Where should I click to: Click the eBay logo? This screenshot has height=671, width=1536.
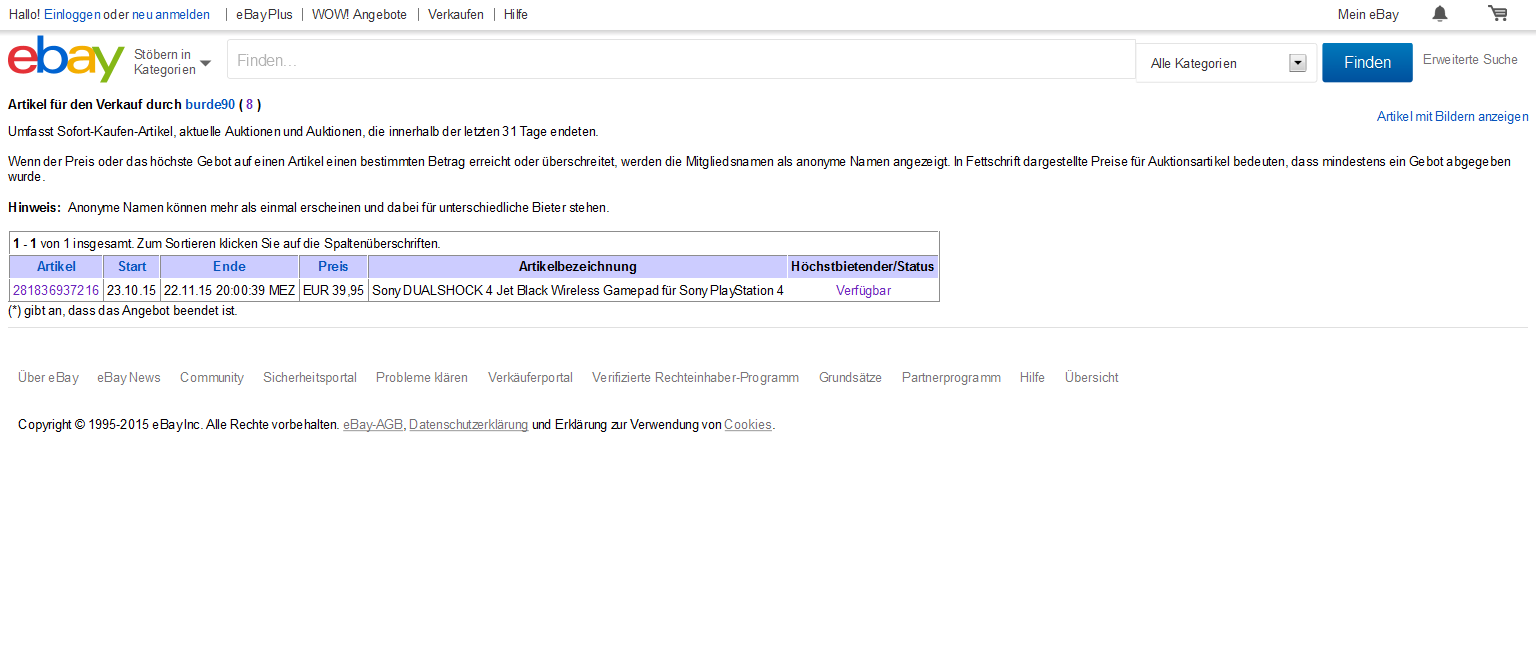point(66,60)
